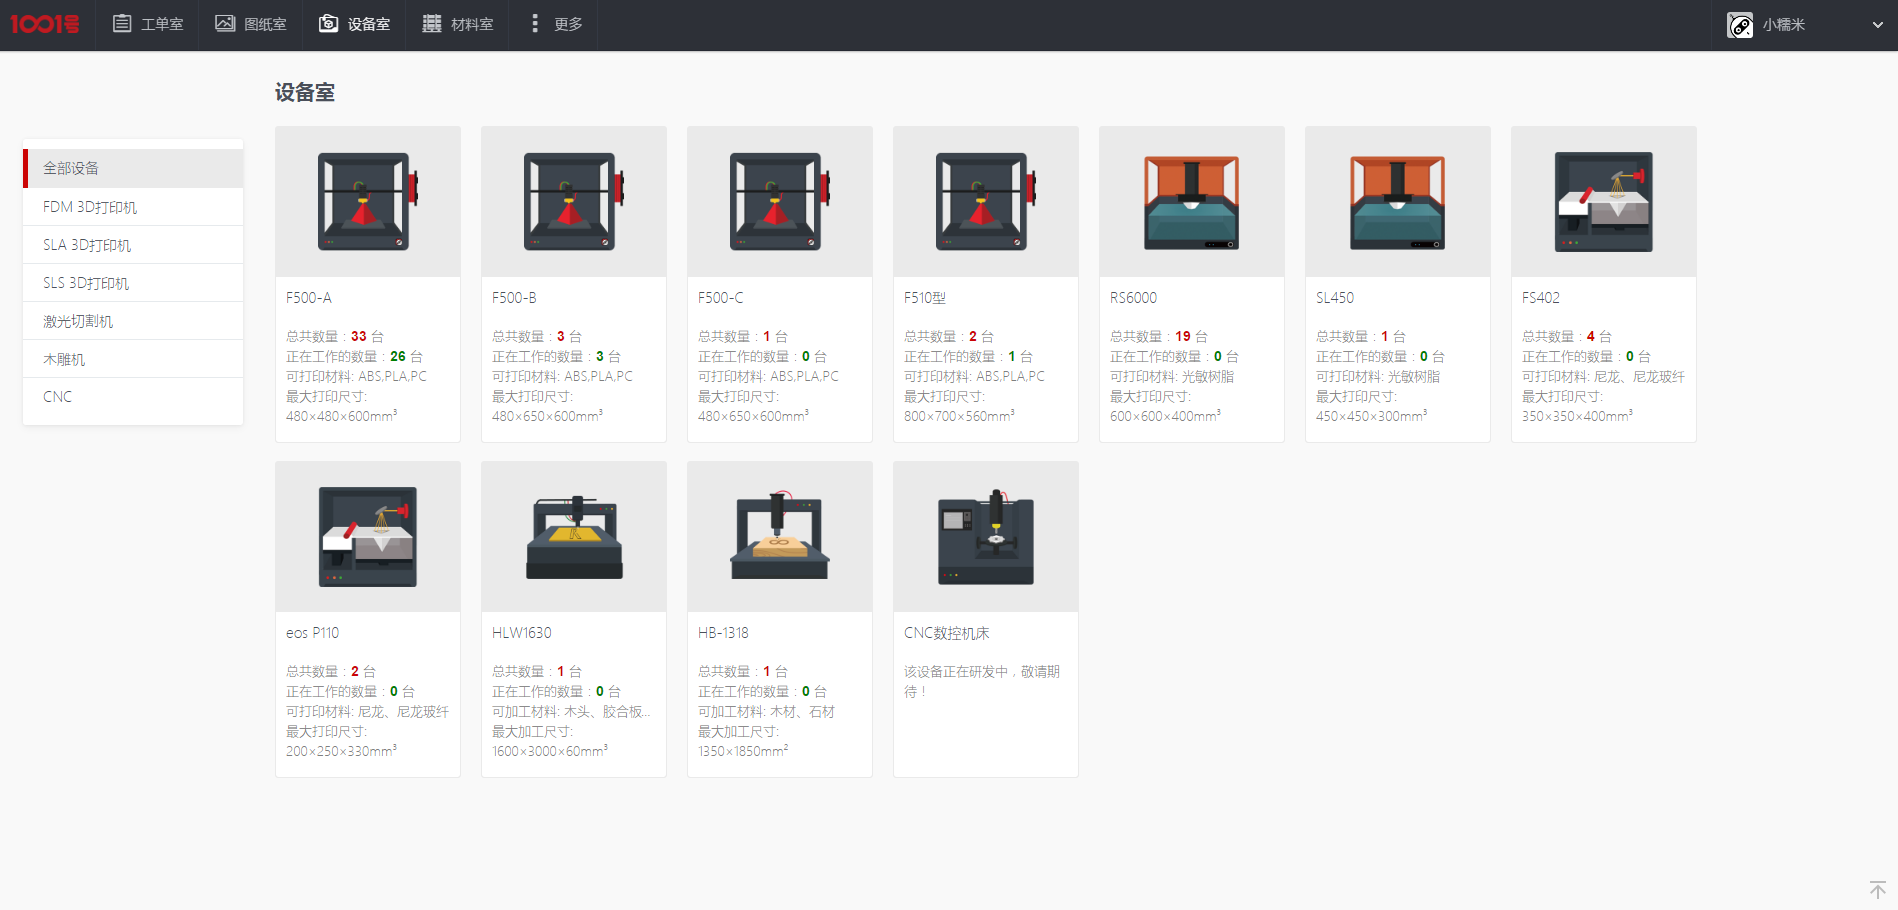Click the 小糯米 user avatar

tap(1740, 25)
